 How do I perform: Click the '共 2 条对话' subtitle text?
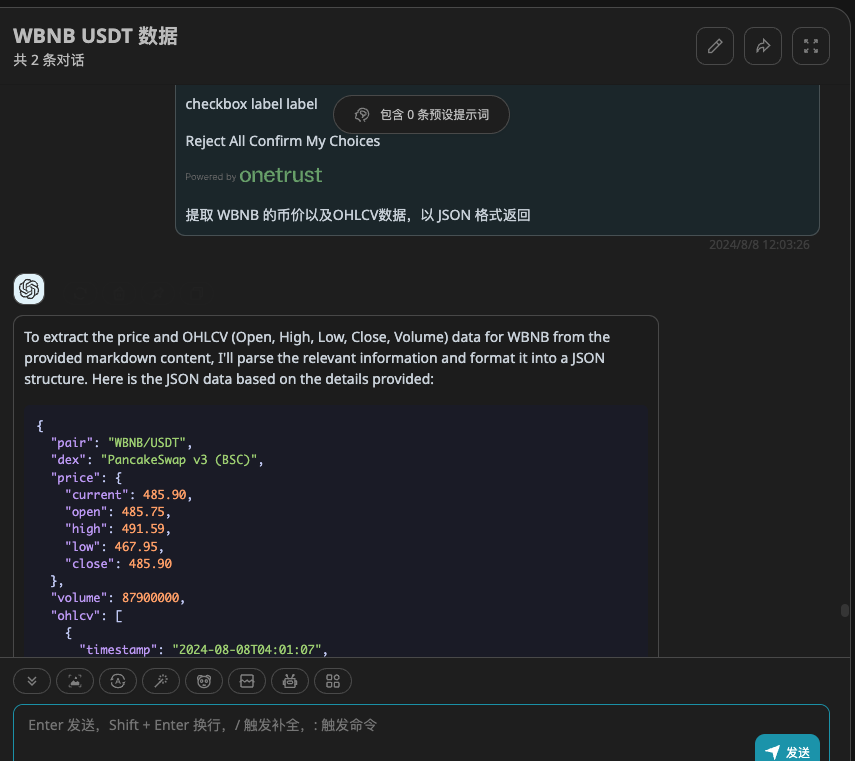[49, 60]
